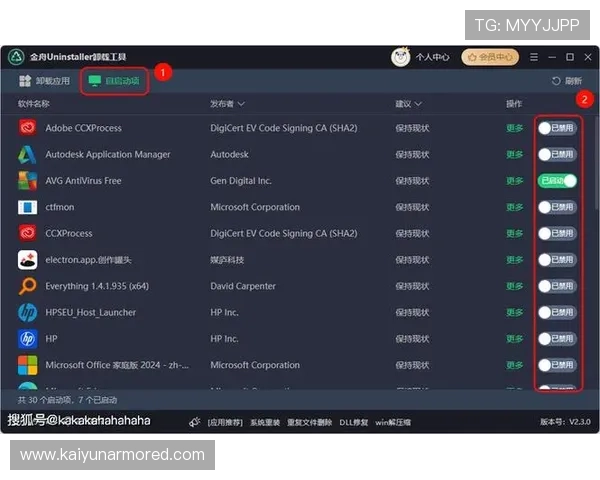Click 更多 for Autodesk Application Manager

click(514, 154)
